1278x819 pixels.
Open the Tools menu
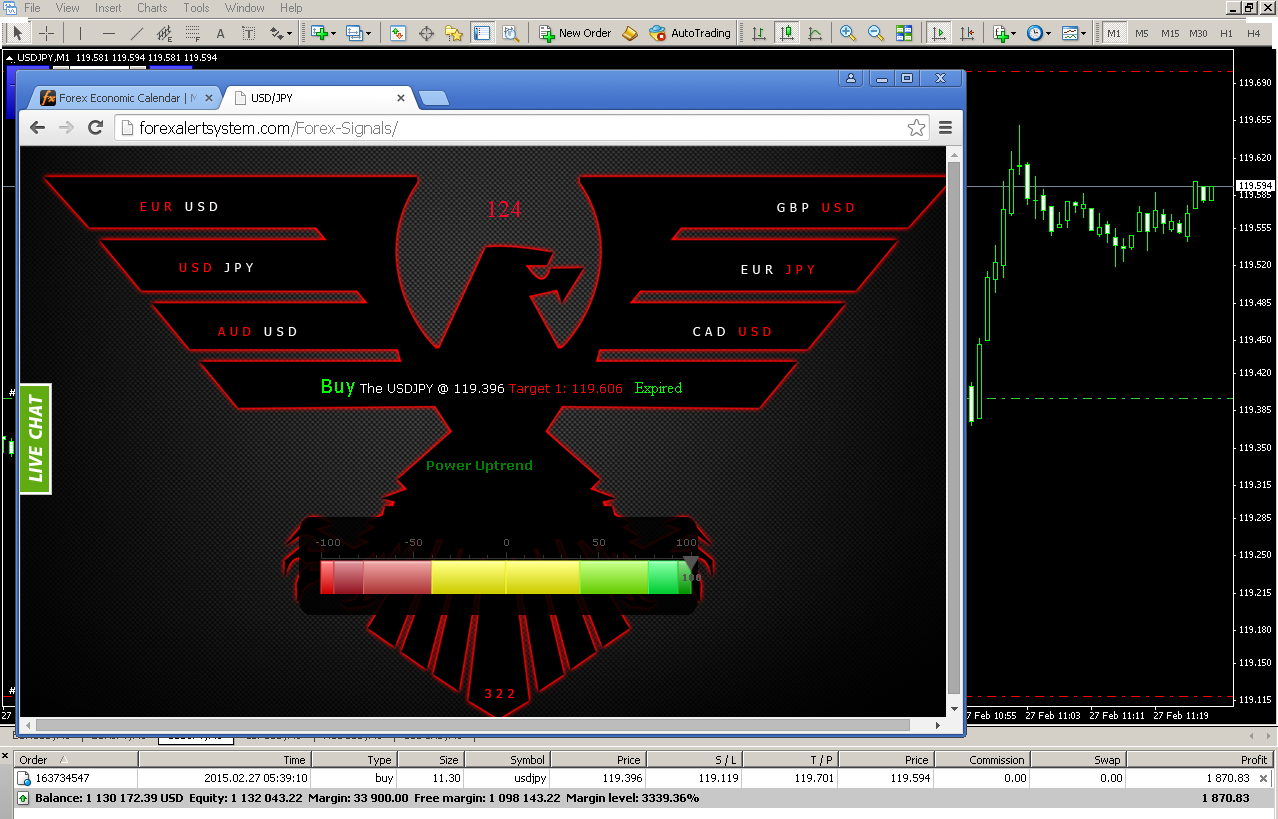196,8
